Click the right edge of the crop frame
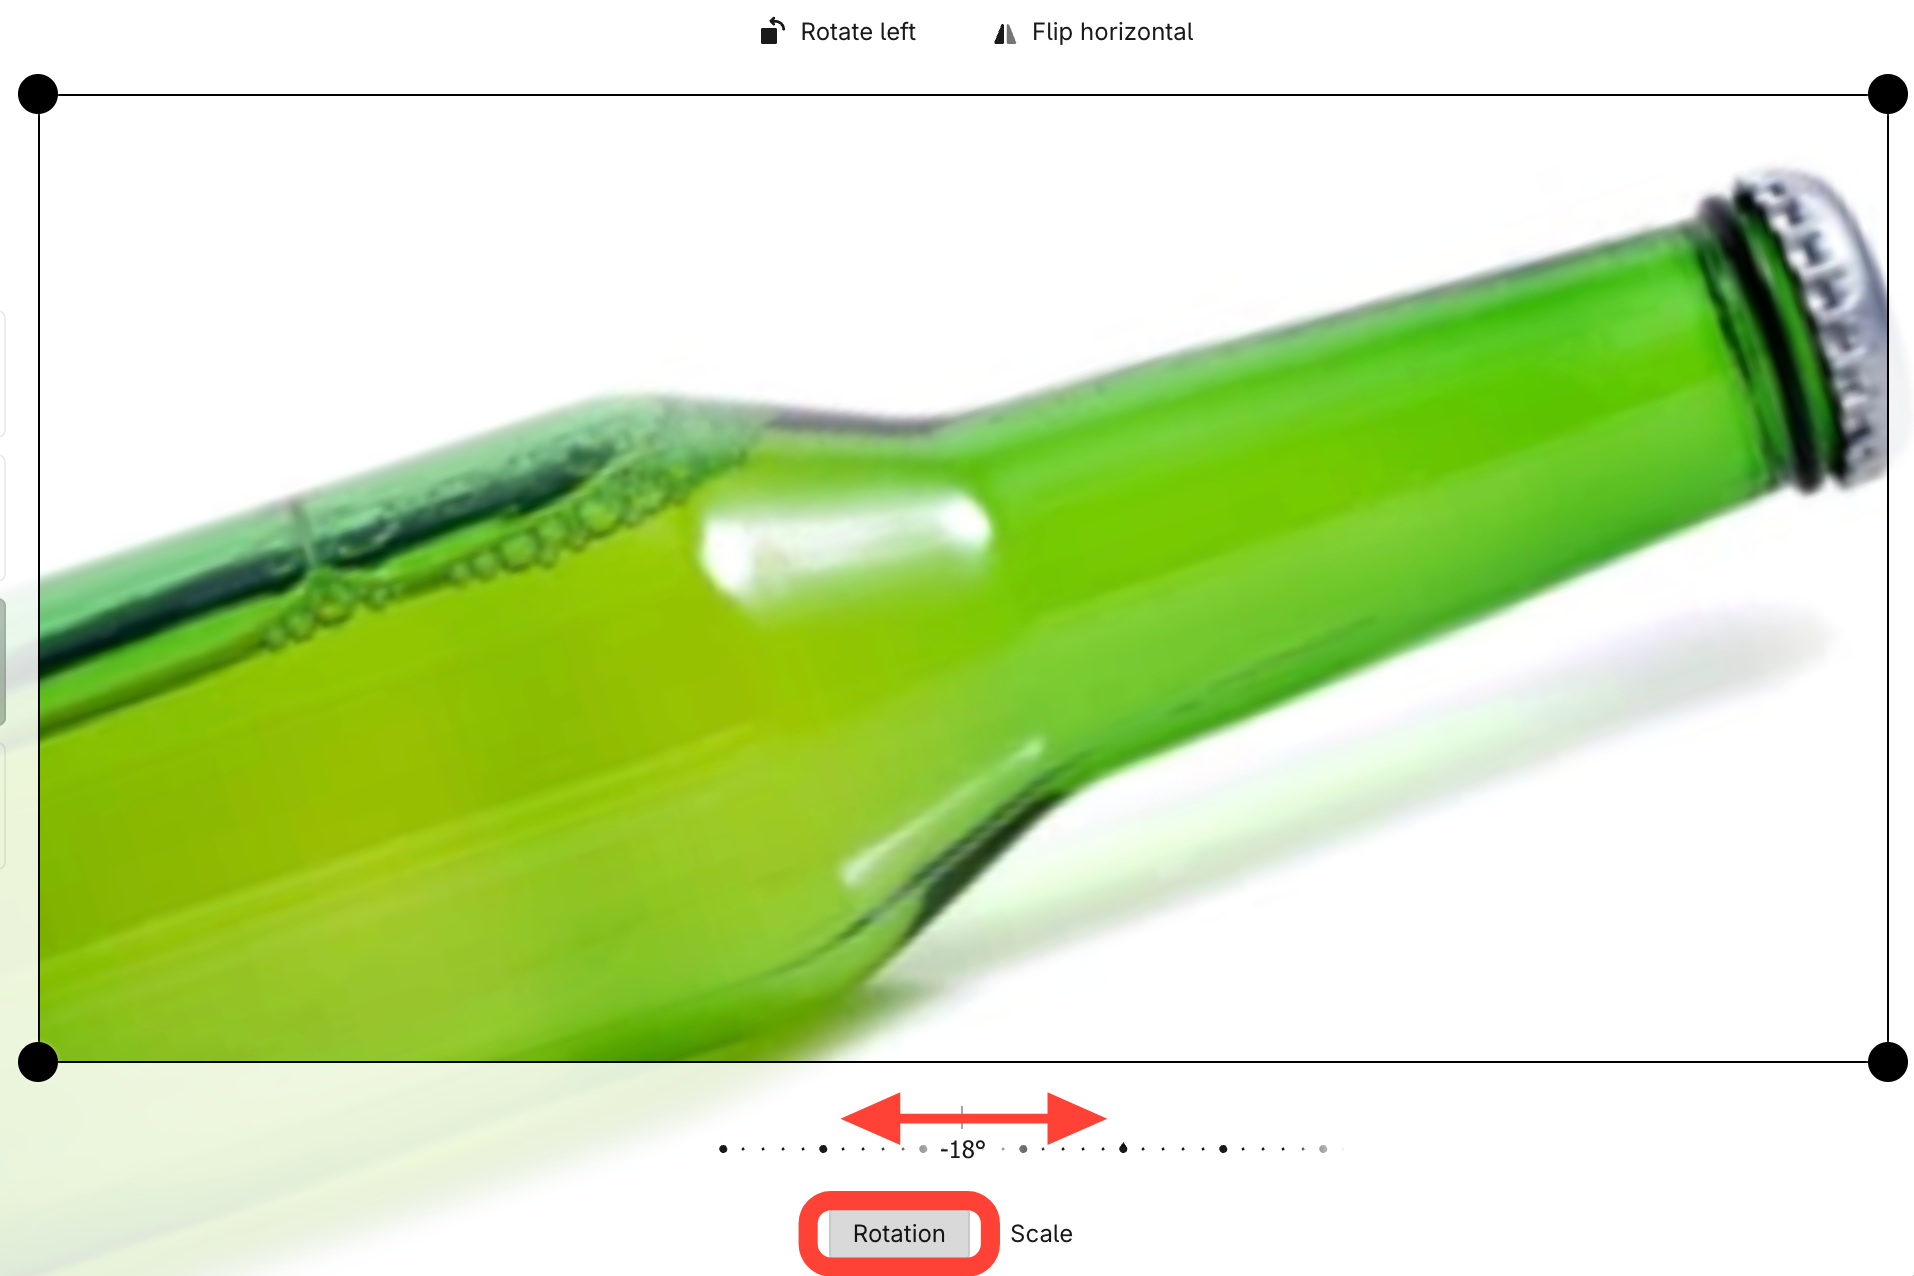The height and width of the screenshot is (1276, 1914). click(1887, 578)
